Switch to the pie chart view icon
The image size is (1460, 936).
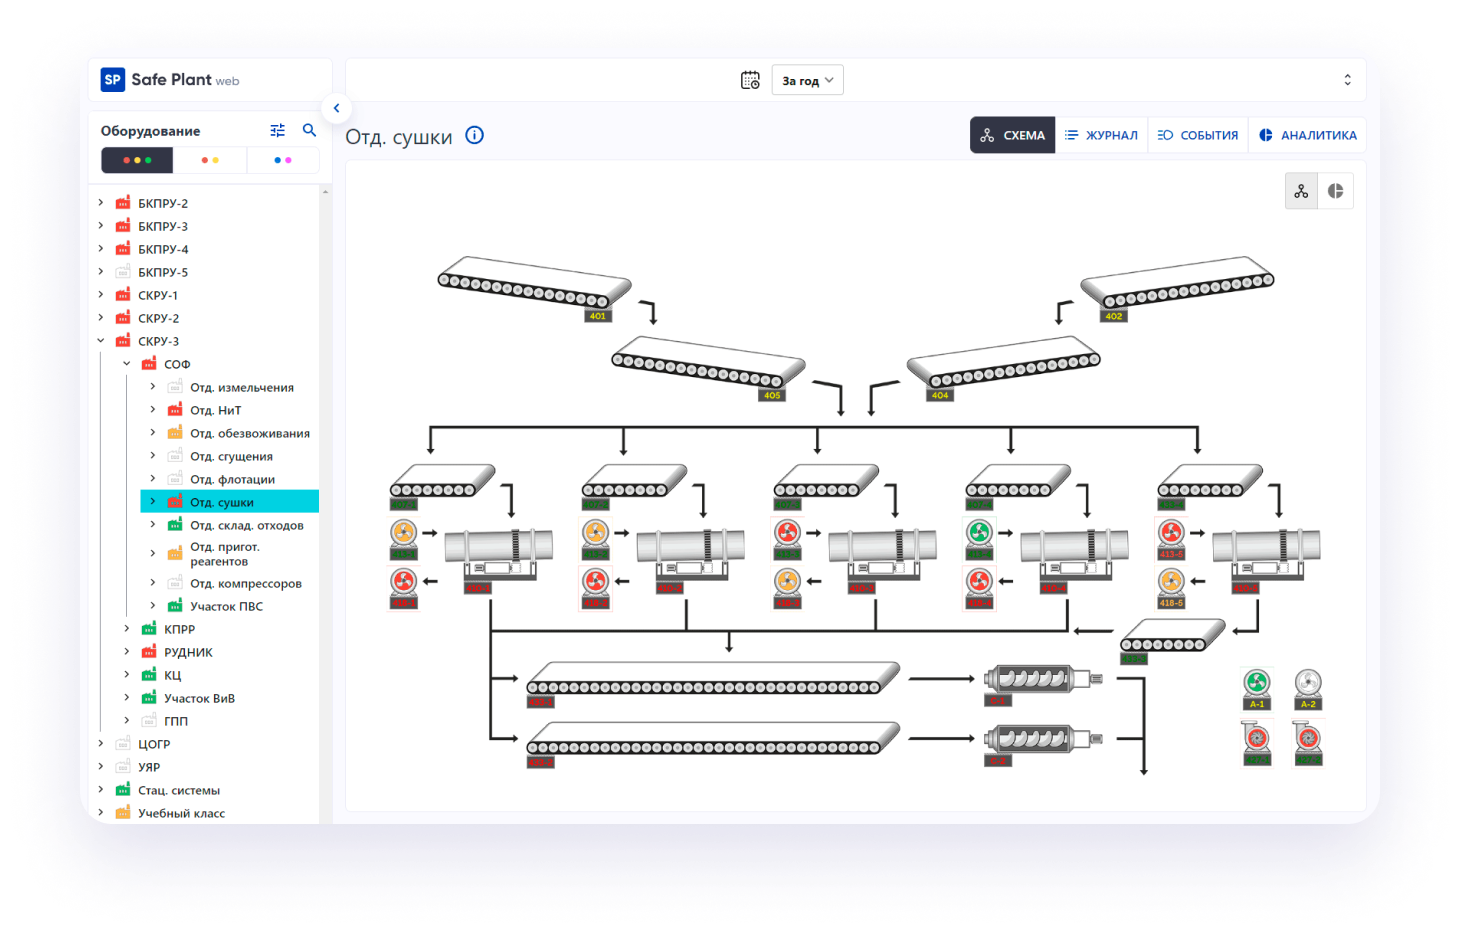coord(1336,191)
